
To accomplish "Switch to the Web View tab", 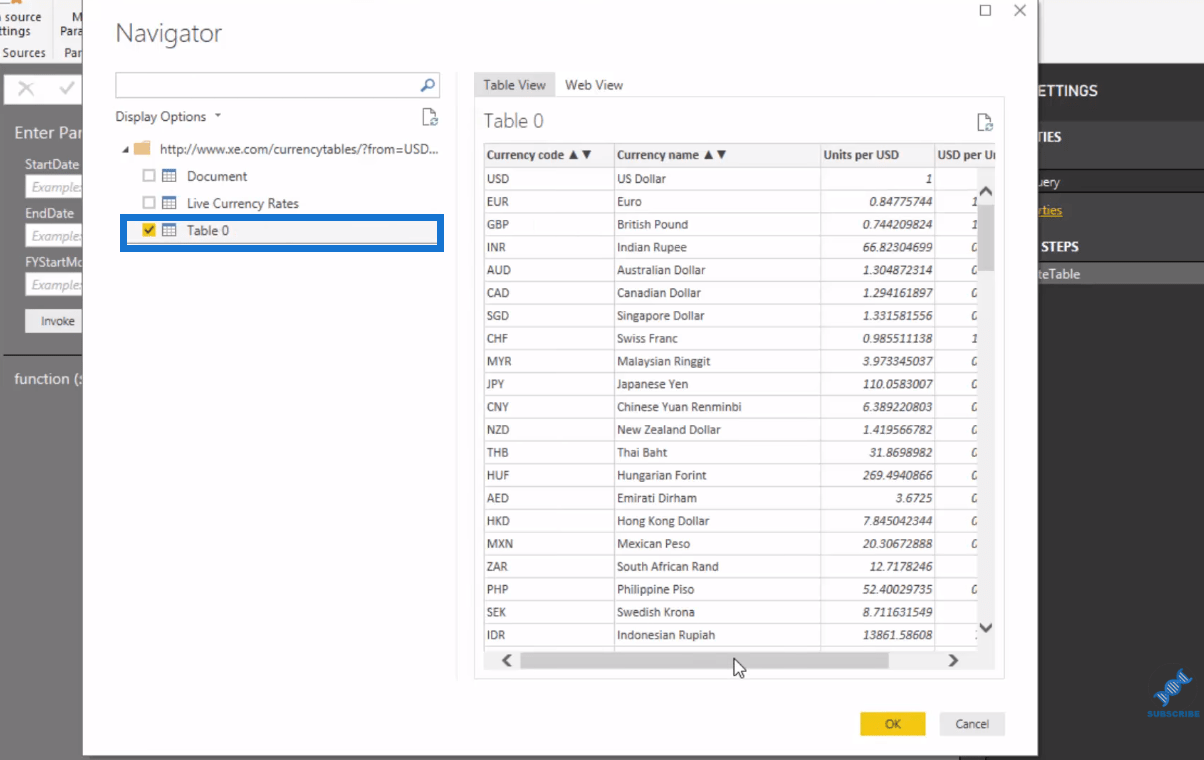I will [x=594, y=85].
